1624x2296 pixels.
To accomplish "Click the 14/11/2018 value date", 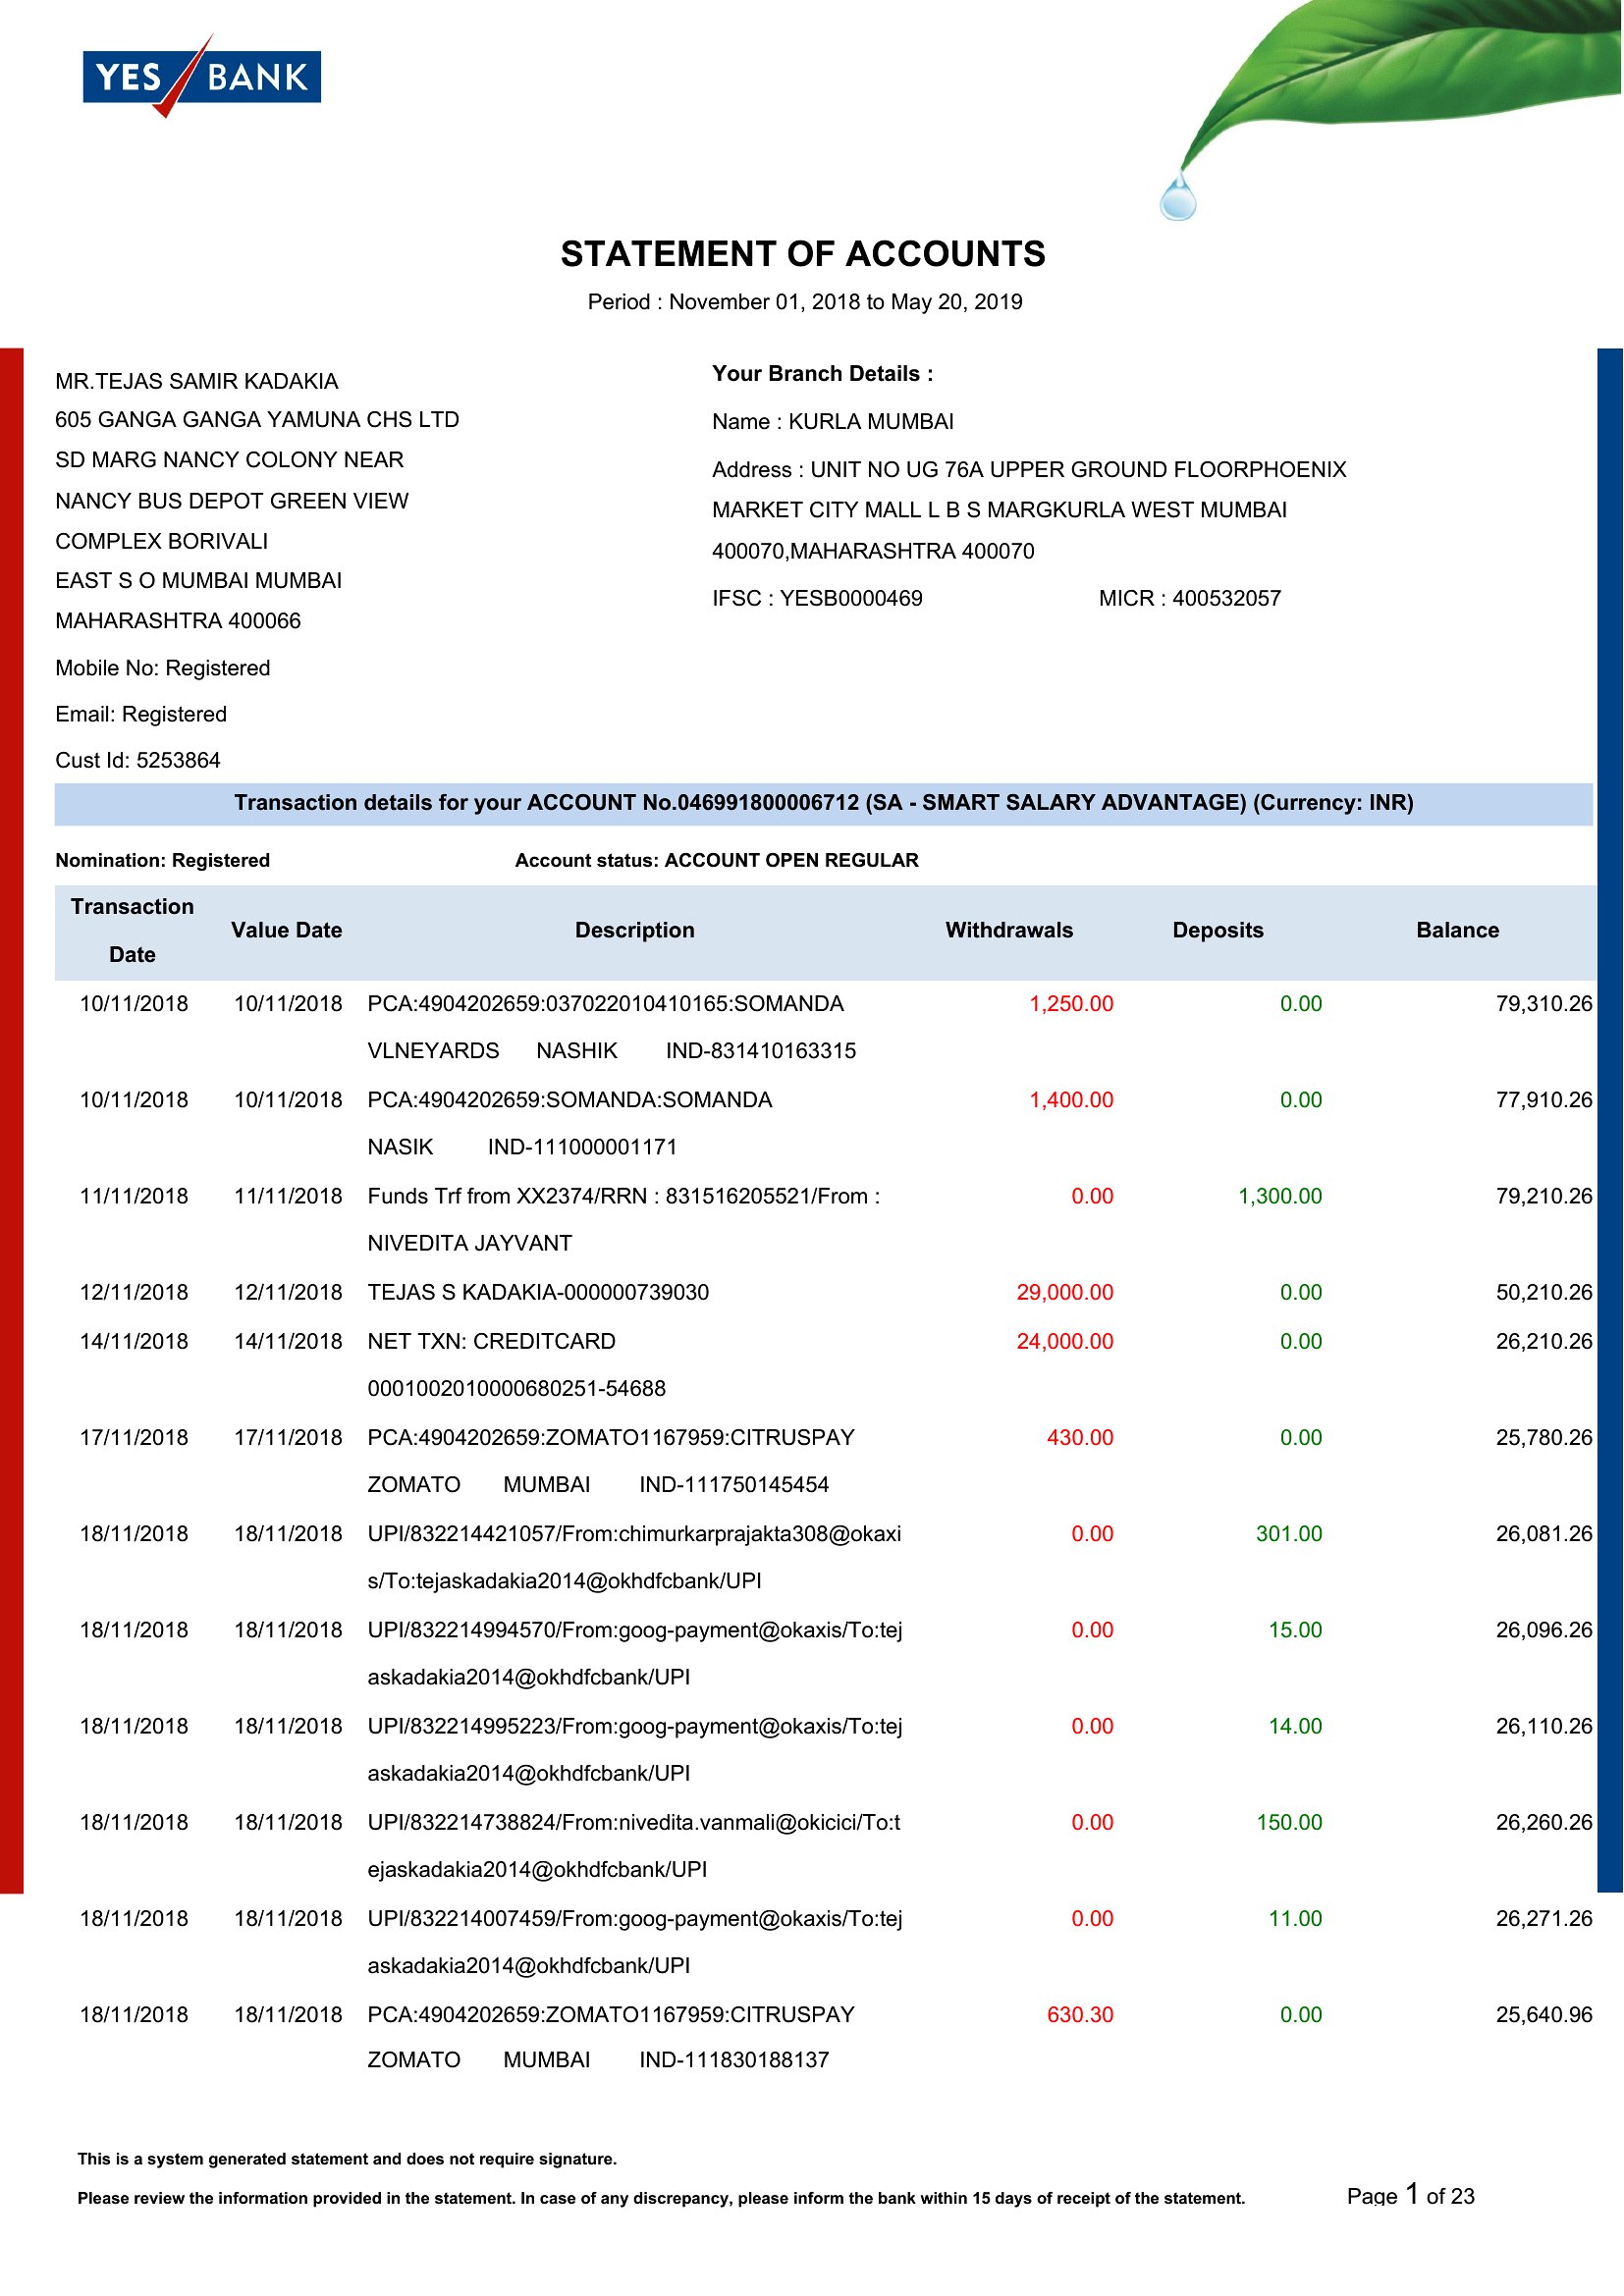I will 288,1341.
